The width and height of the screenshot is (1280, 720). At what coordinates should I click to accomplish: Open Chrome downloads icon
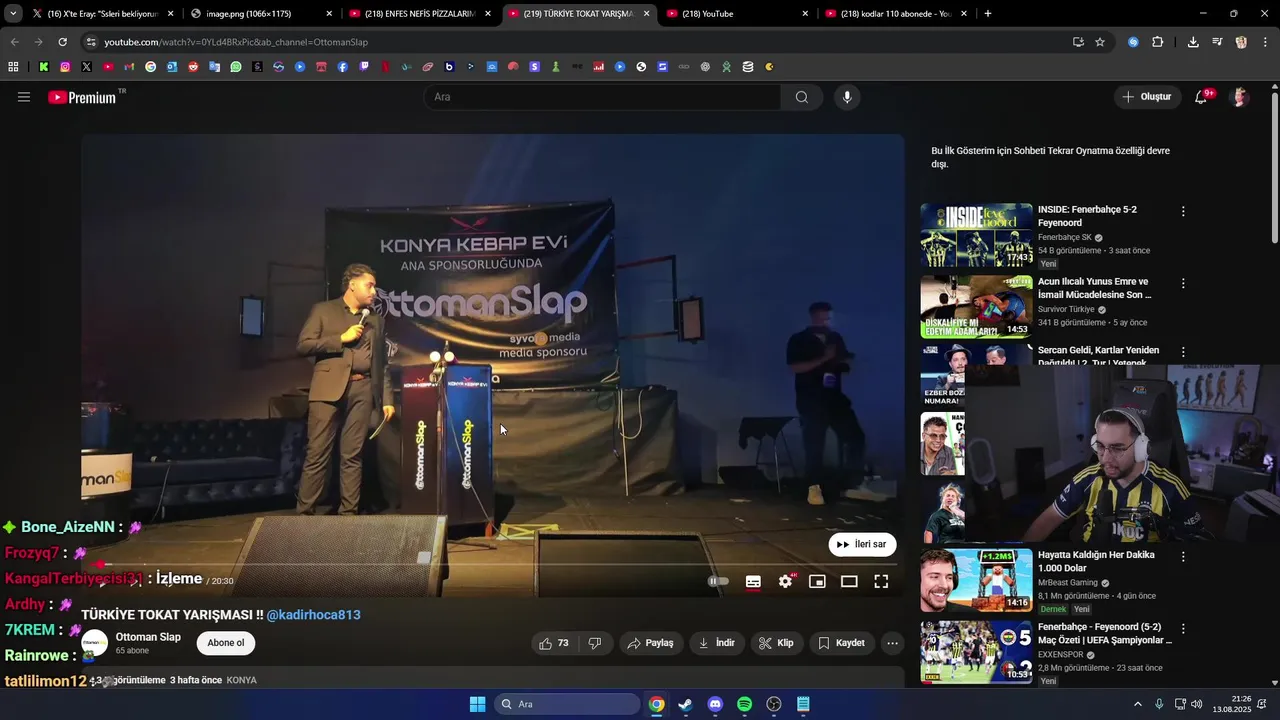click(x=1193, y=42)
